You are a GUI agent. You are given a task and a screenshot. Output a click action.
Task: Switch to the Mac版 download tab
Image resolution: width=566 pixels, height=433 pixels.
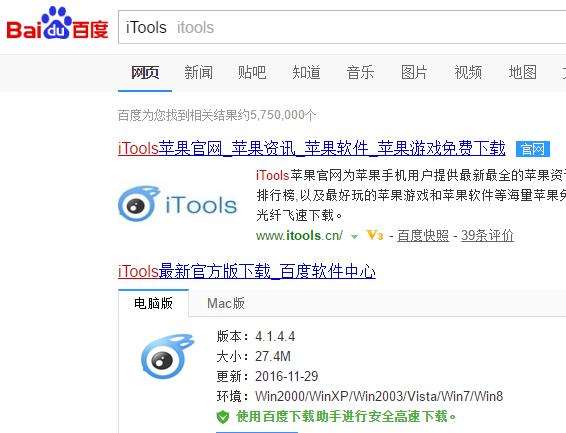pos(226,303)
